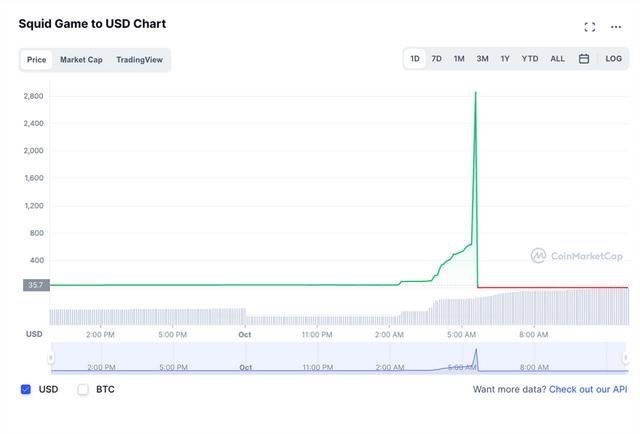The image size is (640, 434).
Task: Click the price spike peak on chart
Action: tap(475, 93)
